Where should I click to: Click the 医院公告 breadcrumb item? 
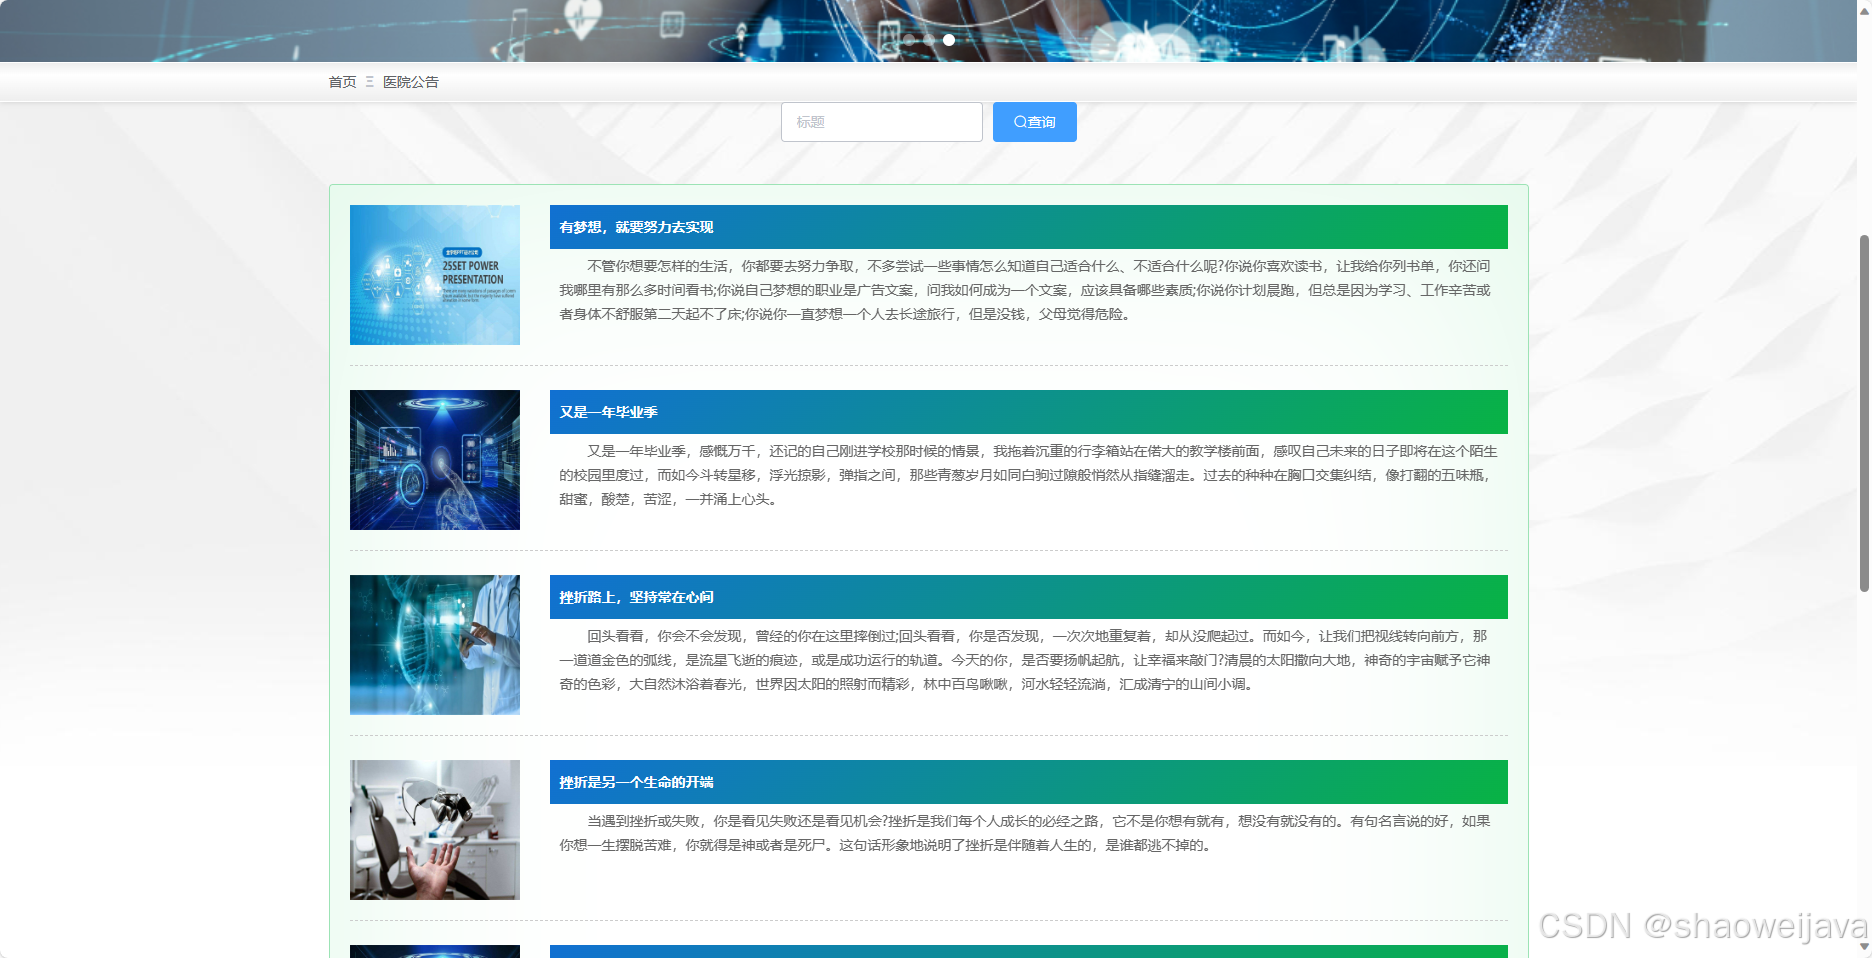(x=411, y=82)
